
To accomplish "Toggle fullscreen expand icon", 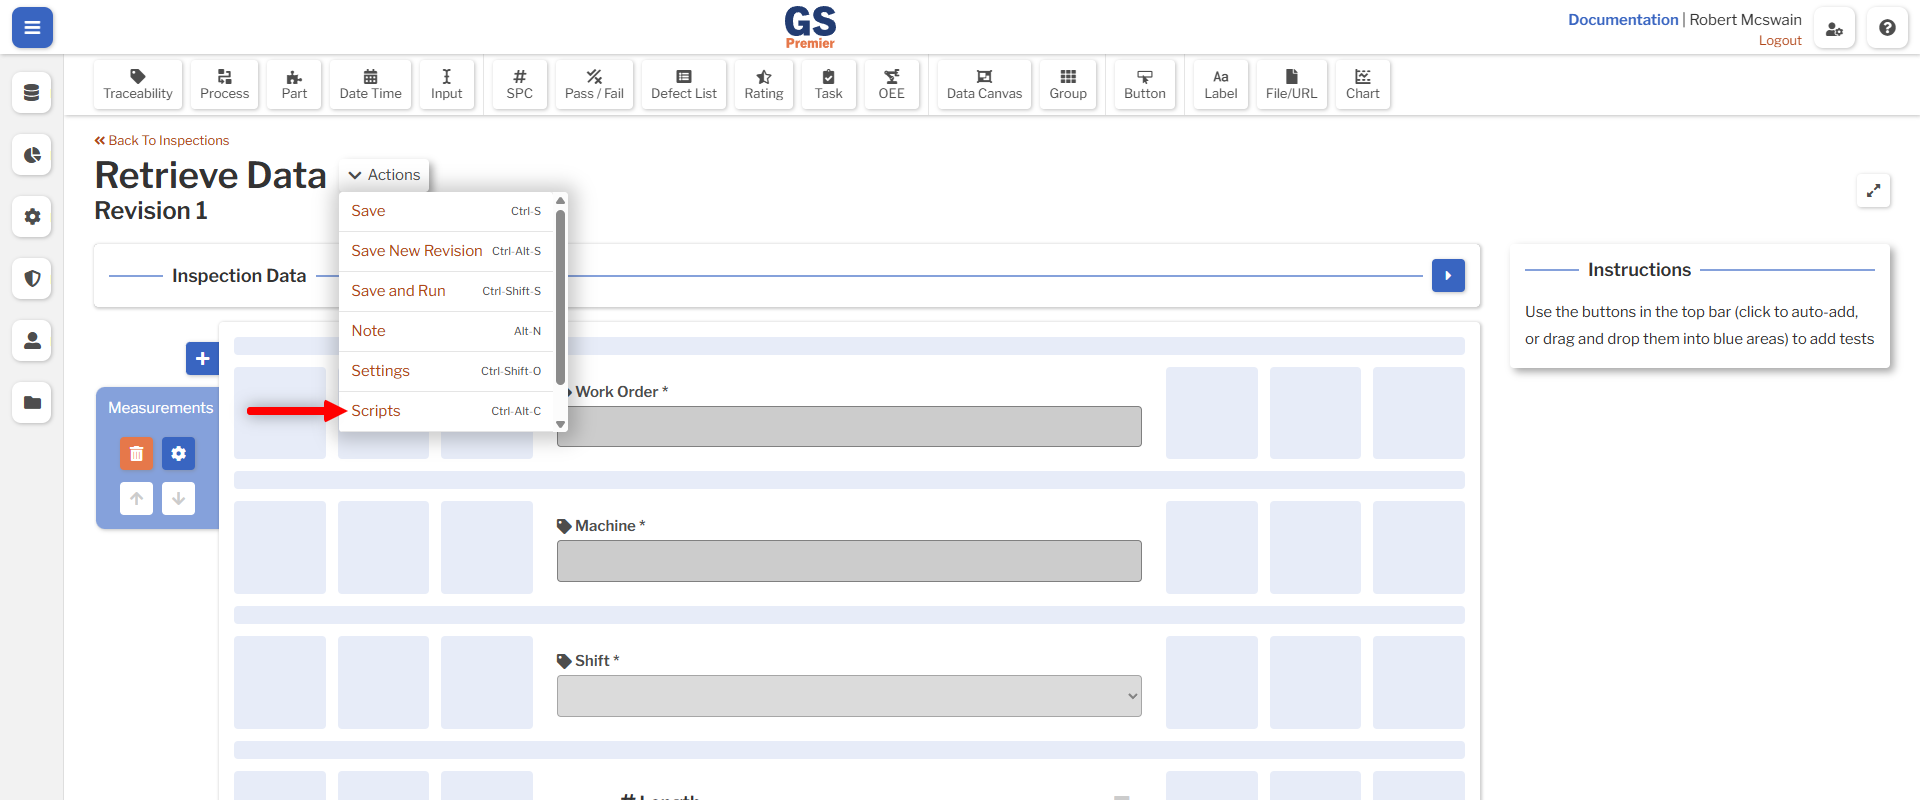I will [x=1873, y=190].
